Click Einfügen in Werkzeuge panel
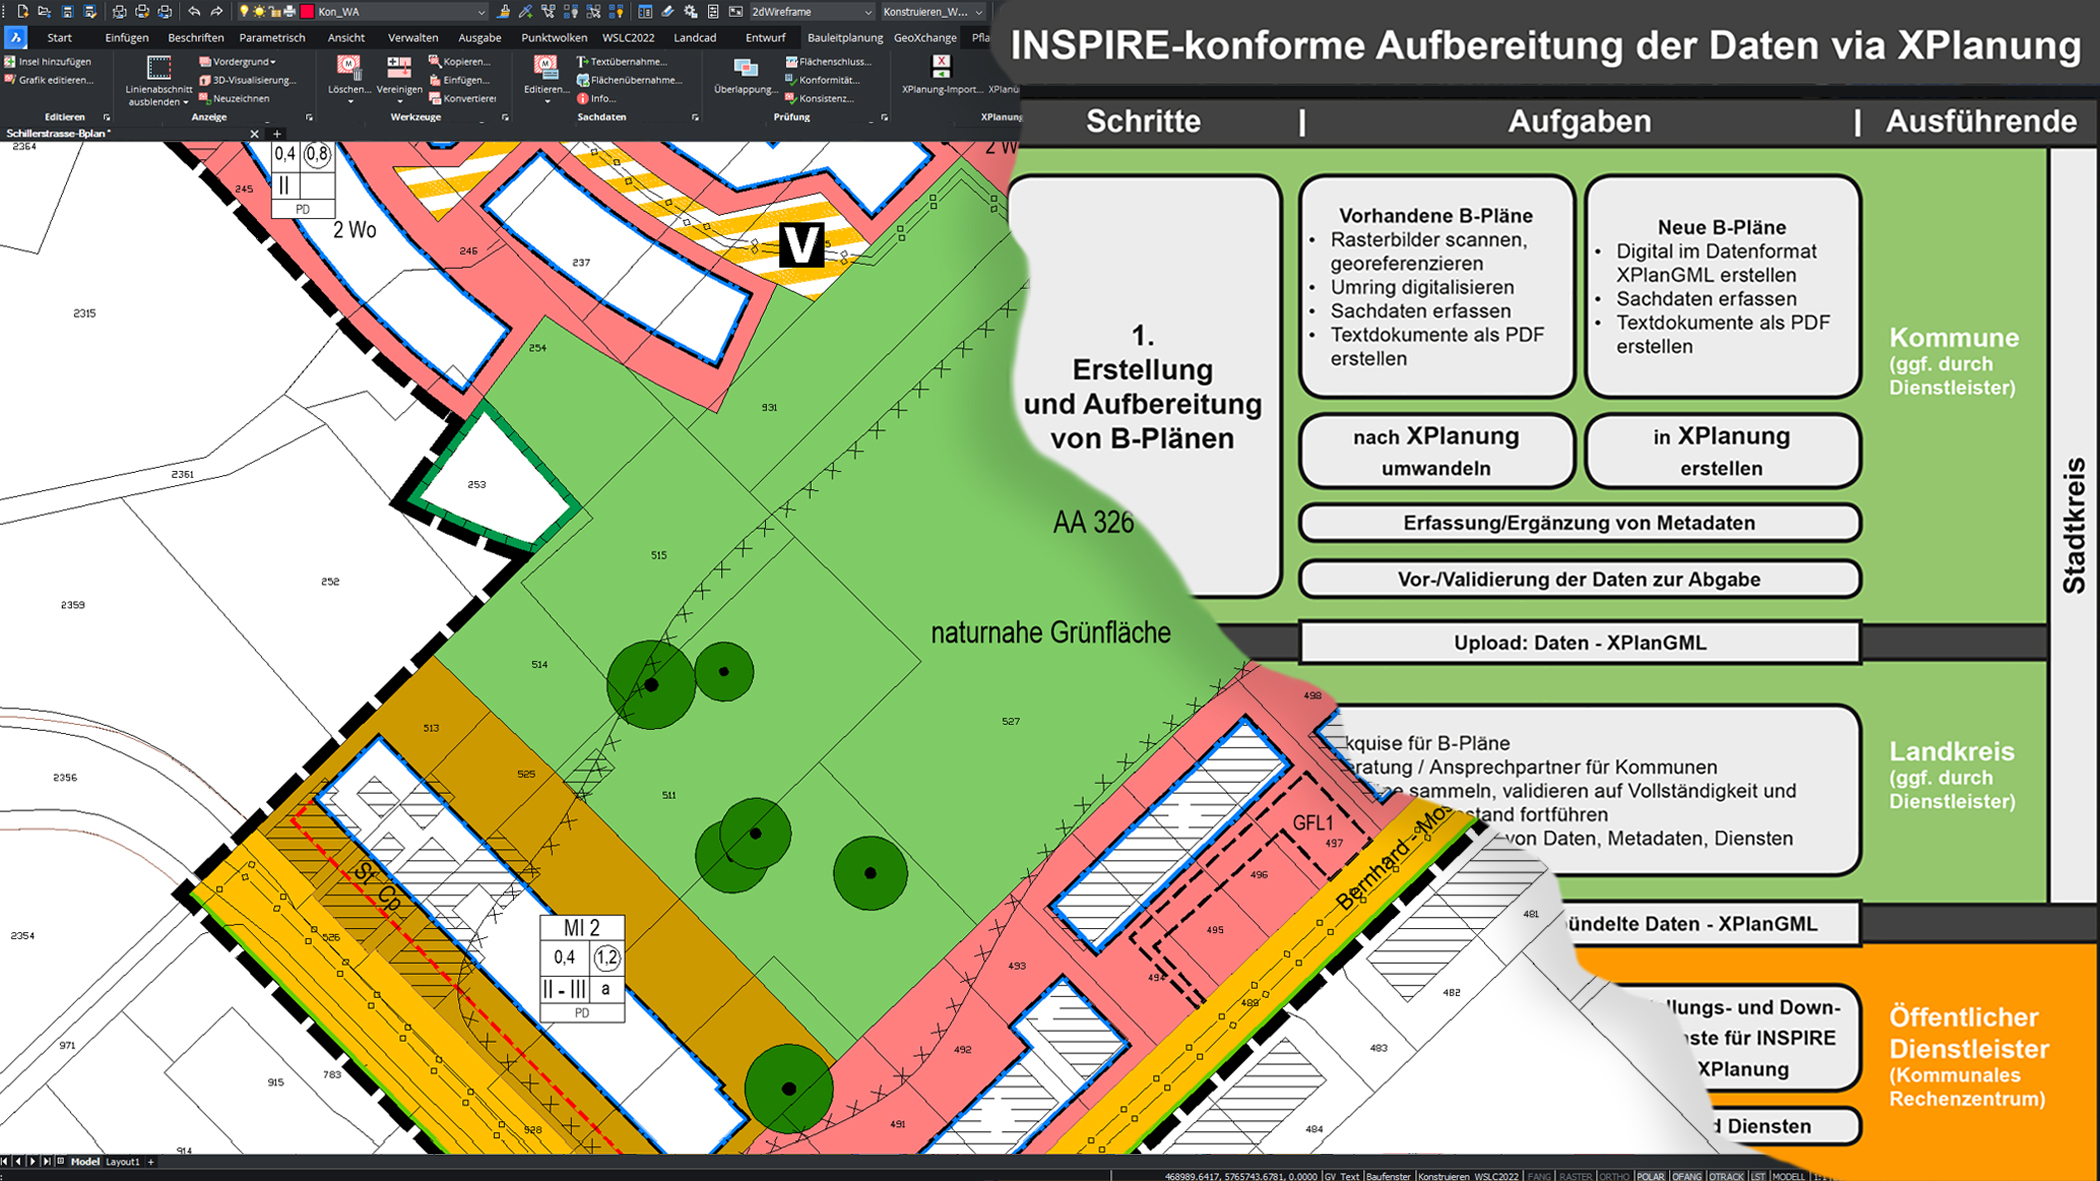The height and width of the screenshot is (1181, 2100). pyautogui.click(x=459, y=80)
